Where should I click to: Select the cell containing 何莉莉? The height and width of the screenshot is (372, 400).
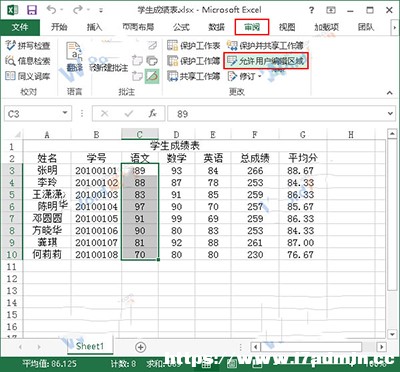point(47,255)
